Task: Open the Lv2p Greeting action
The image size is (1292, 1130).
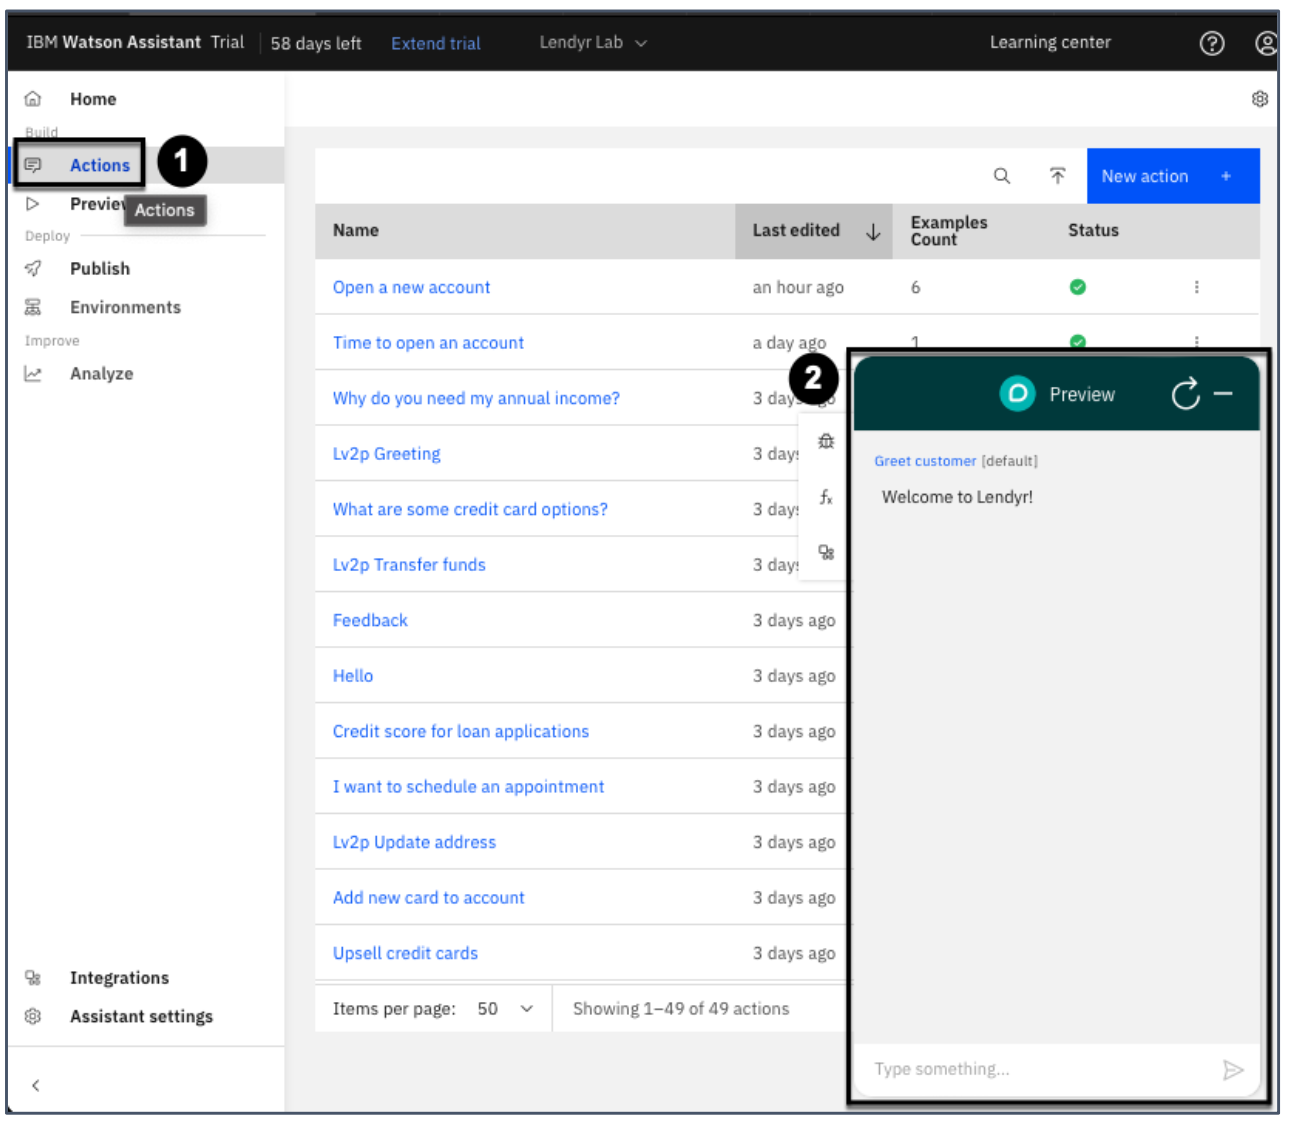Action: [386, 453]
